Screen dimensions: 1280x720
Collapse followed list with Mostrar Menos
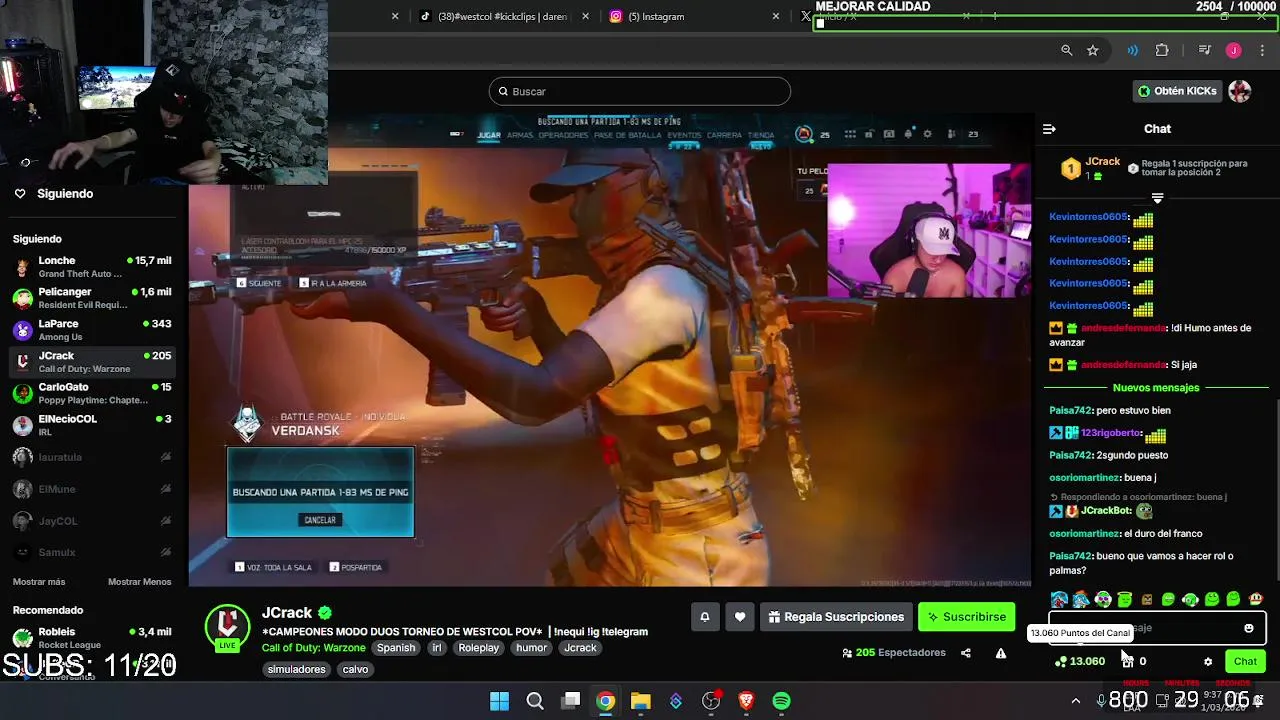(140, 582)
